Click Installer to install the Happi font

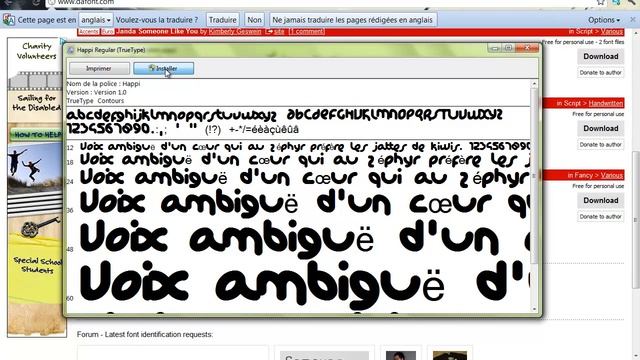[x=163, y=69]
